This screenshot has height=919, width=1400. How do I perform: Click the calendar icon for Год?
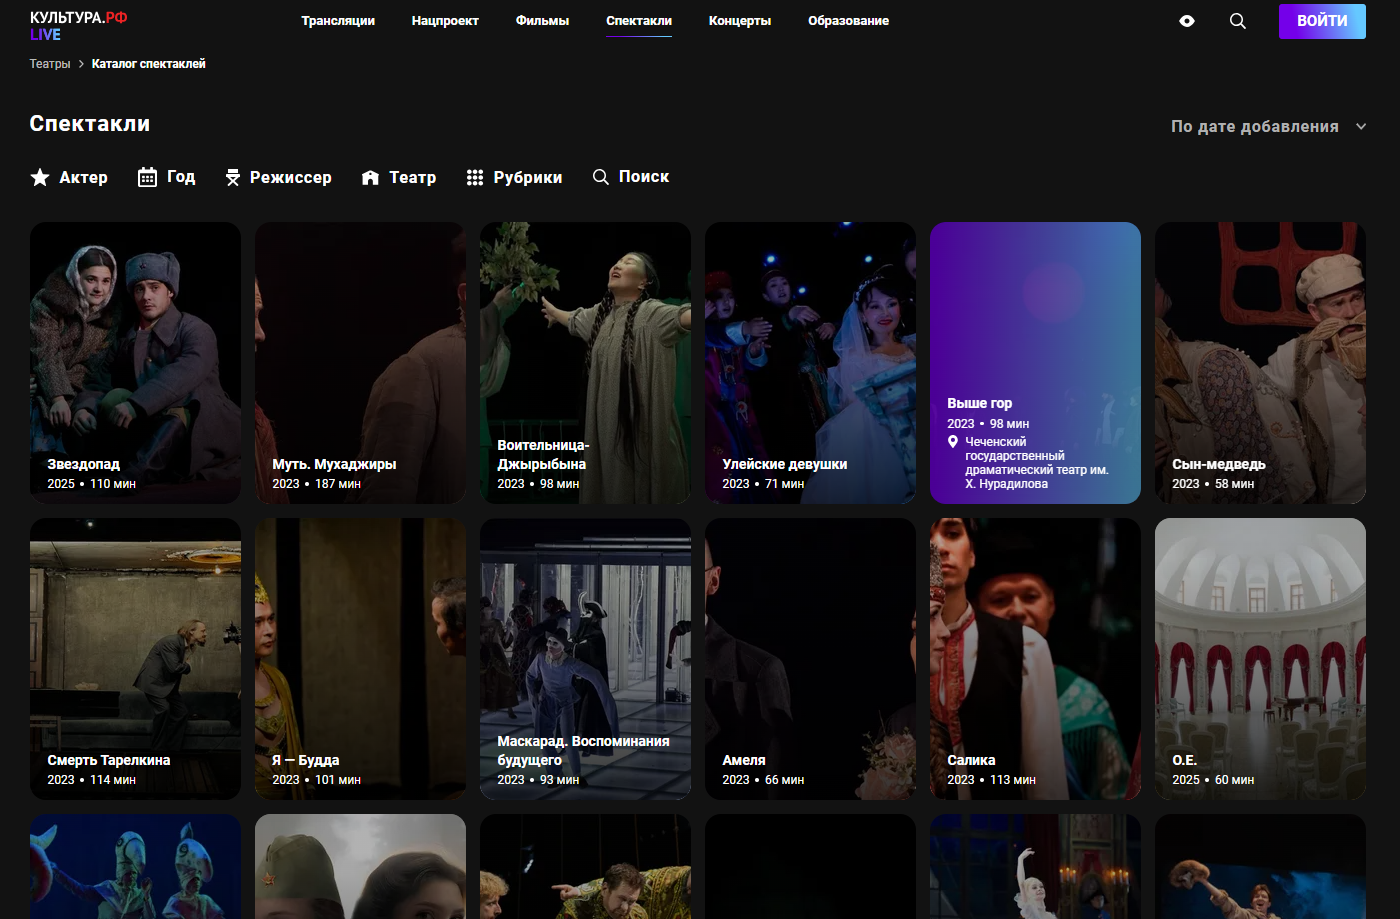coord(147,177)
